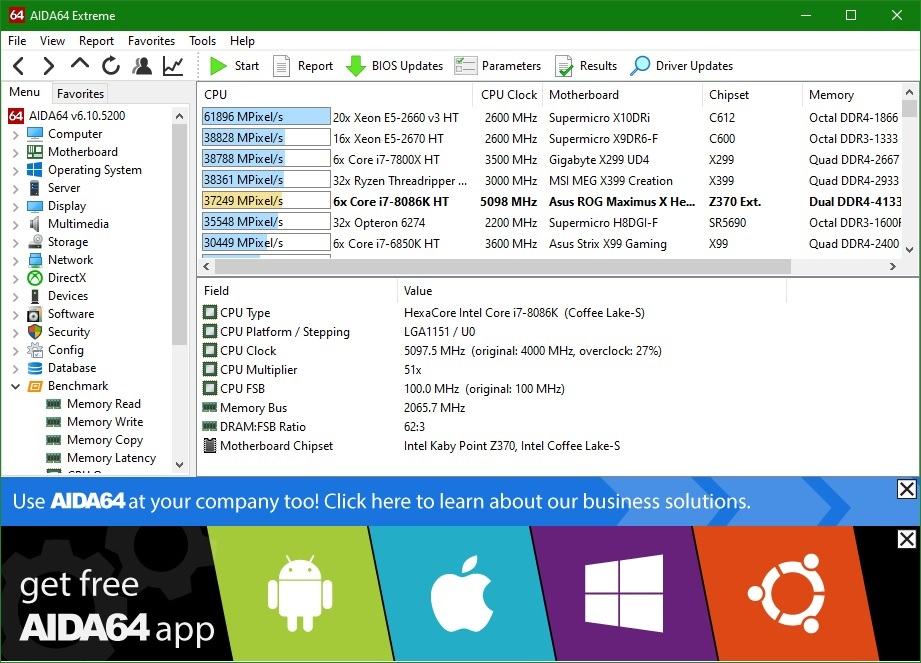
Task: Sort by the CPU Clock column header
Action: tap(509, 95)
